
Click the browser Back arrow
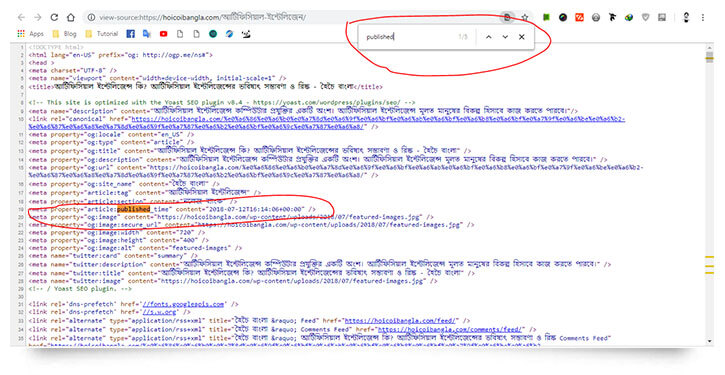(21, 18)
